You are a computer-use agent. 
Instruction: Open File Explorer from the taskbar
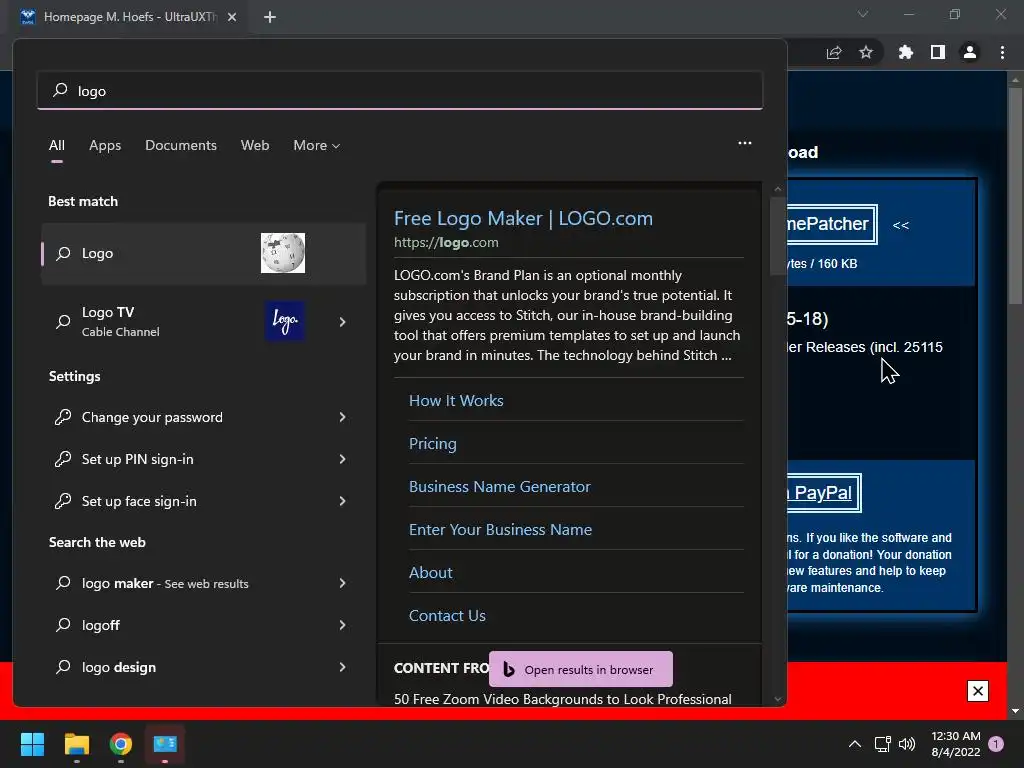point(76,744)
